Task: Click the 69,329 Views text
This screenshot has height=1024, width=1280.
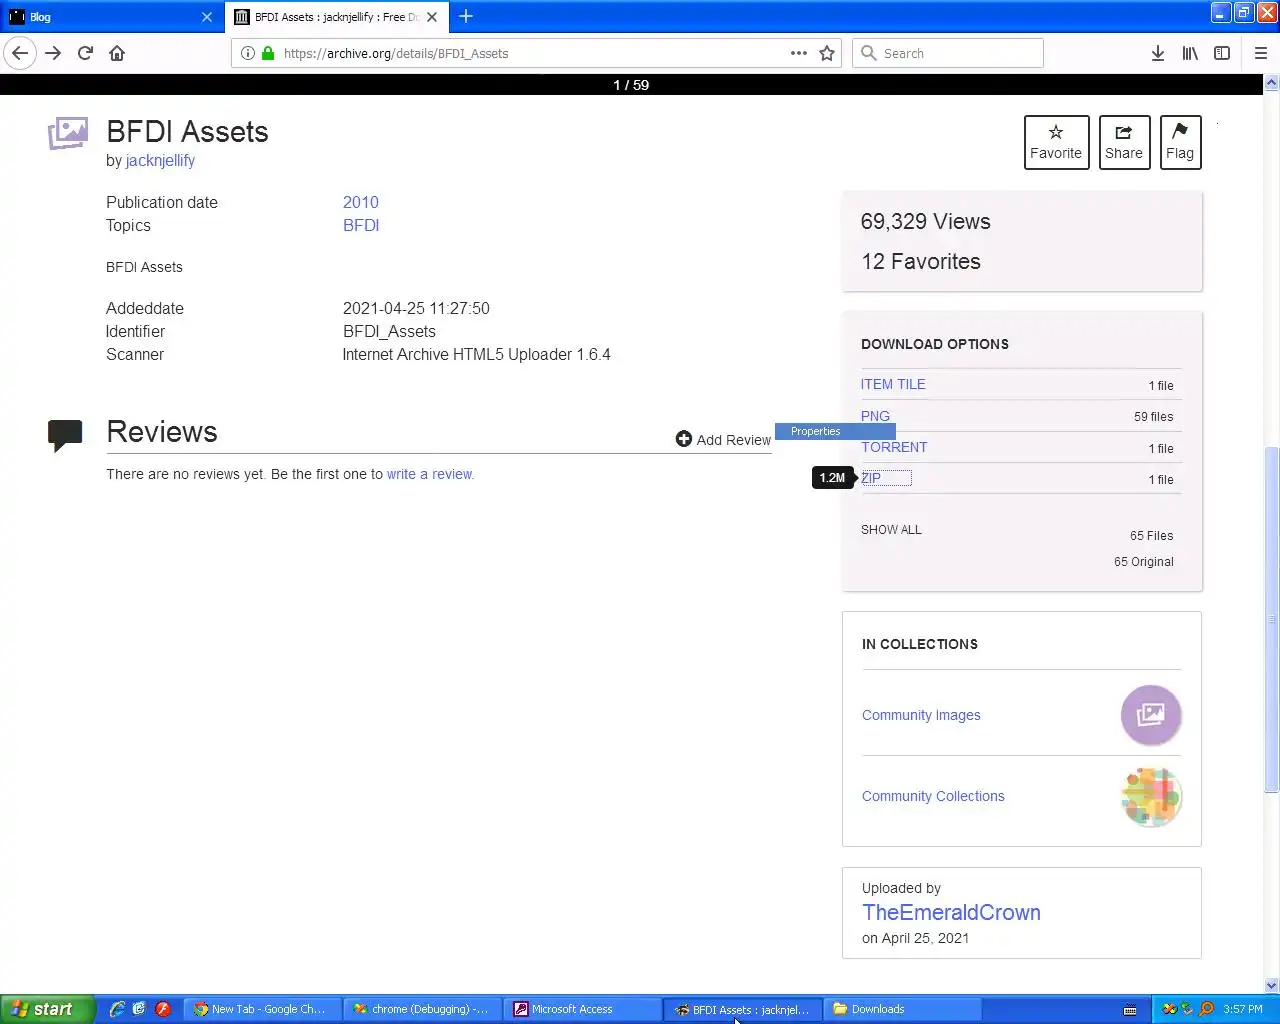Action: click(x=925, y=222)
